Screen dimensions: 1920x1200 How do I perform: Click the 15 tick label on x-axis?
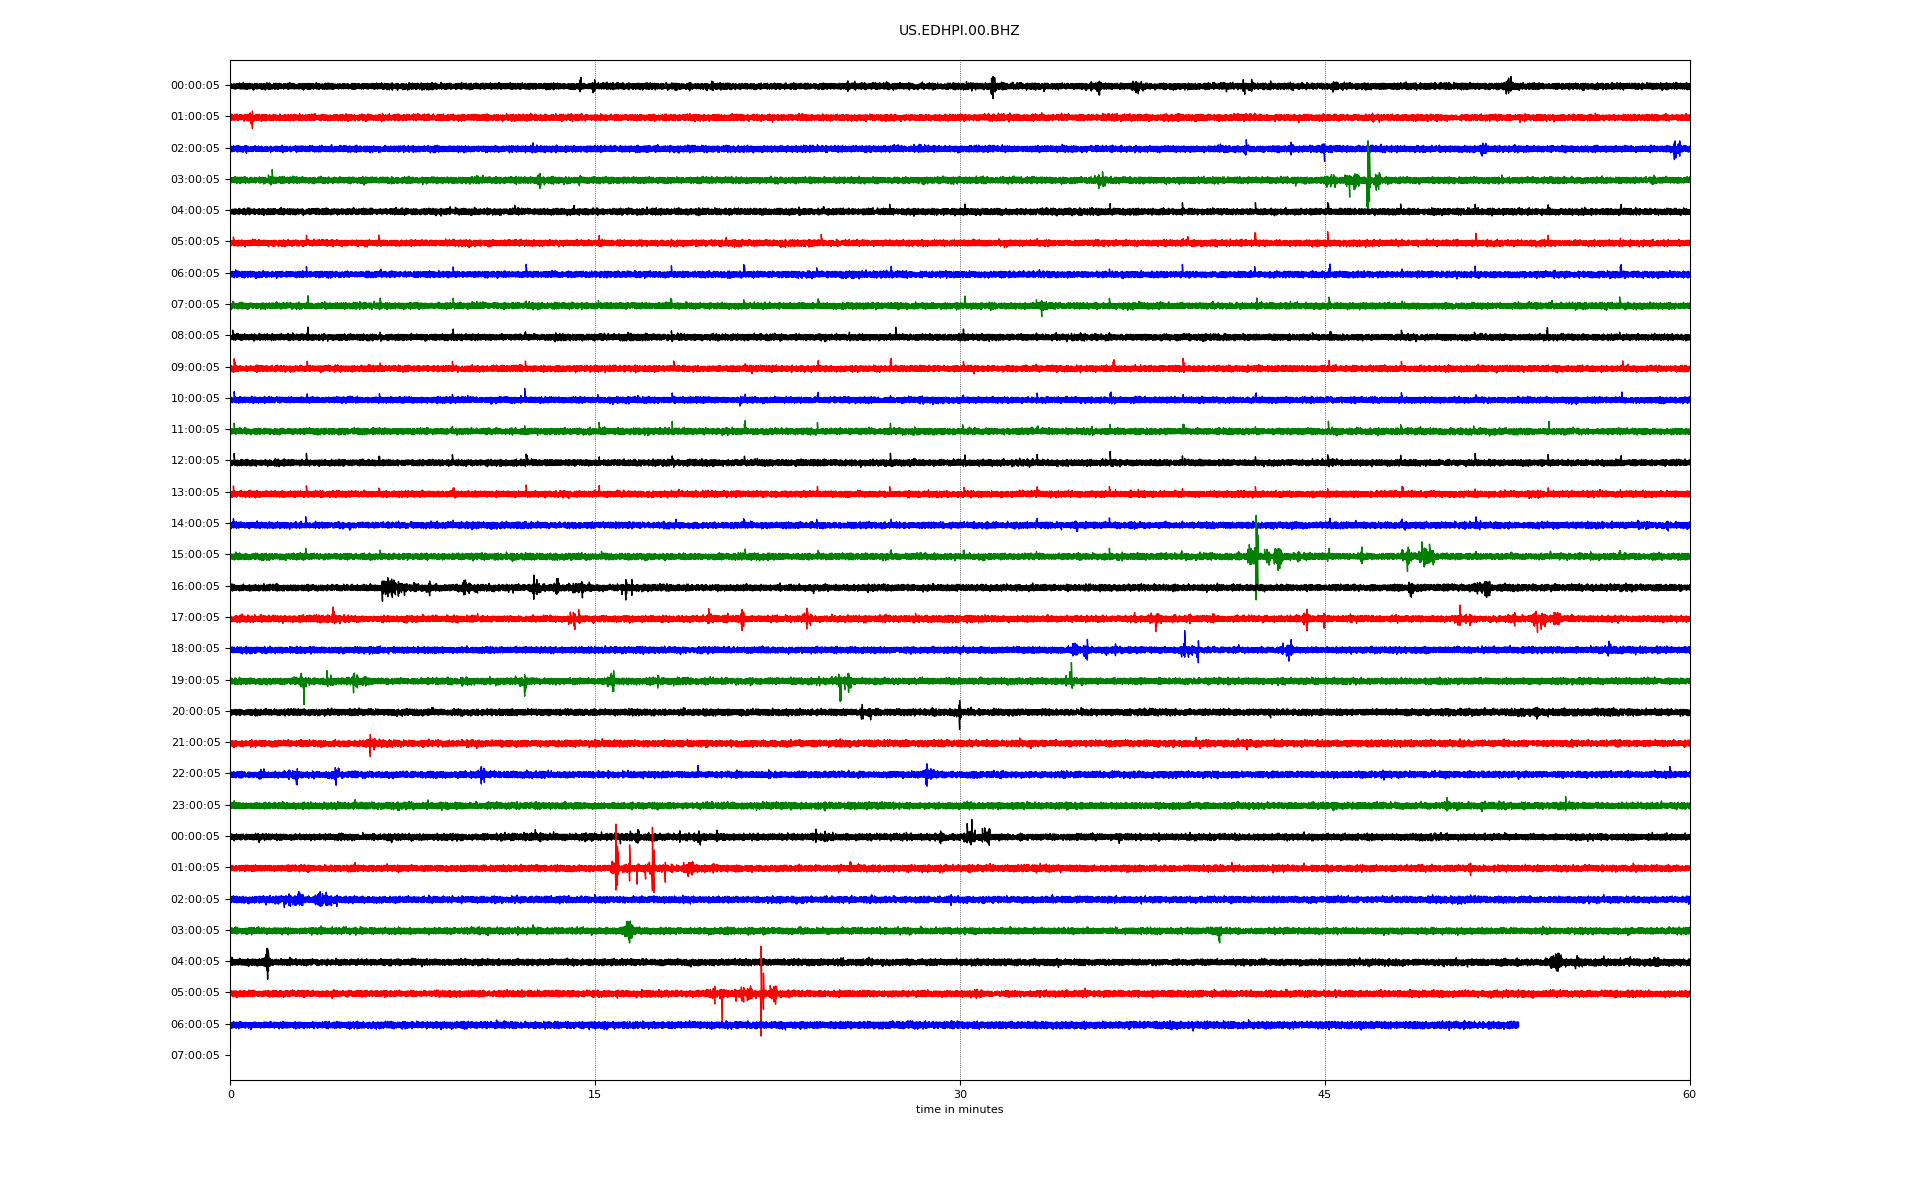point(595,1094)
